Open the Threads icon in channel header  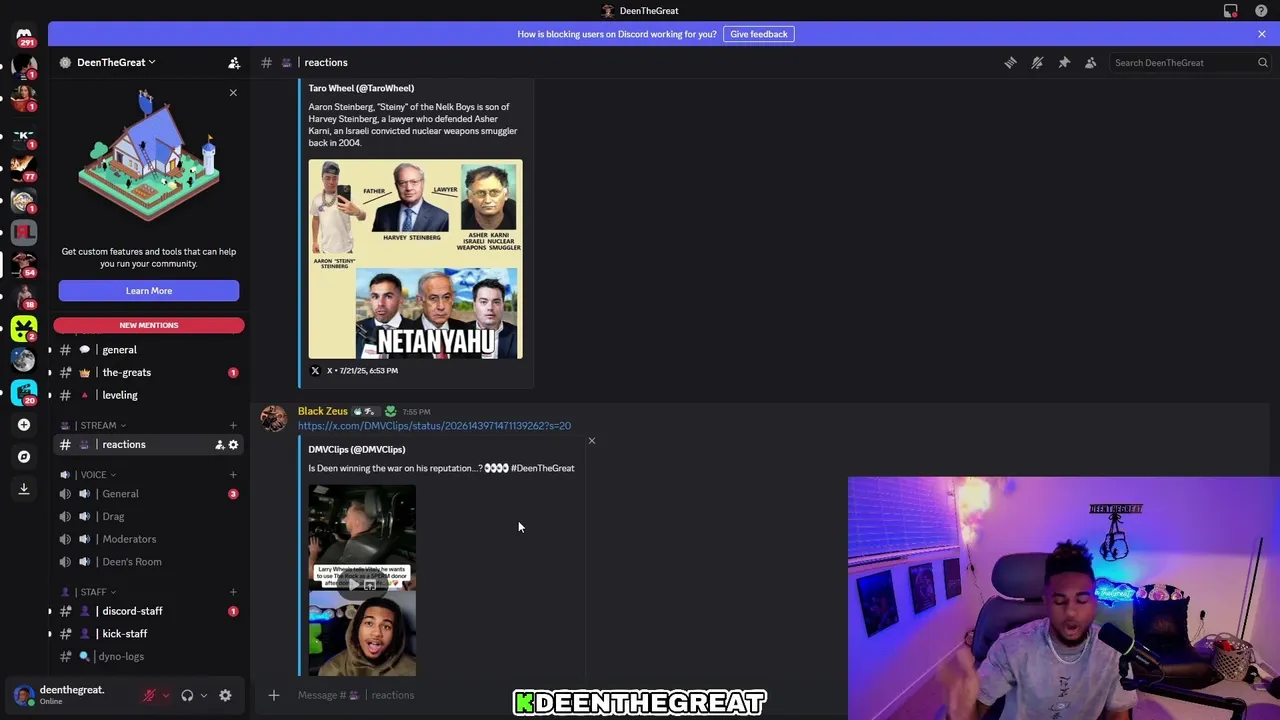[x=1010, y=63]
